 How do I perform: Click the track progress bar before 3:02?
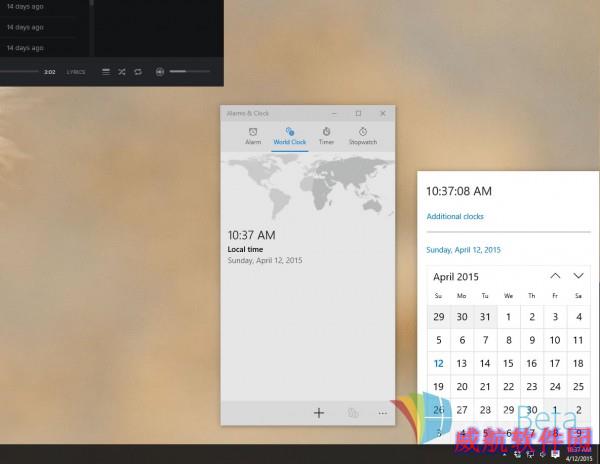point(19,71)
